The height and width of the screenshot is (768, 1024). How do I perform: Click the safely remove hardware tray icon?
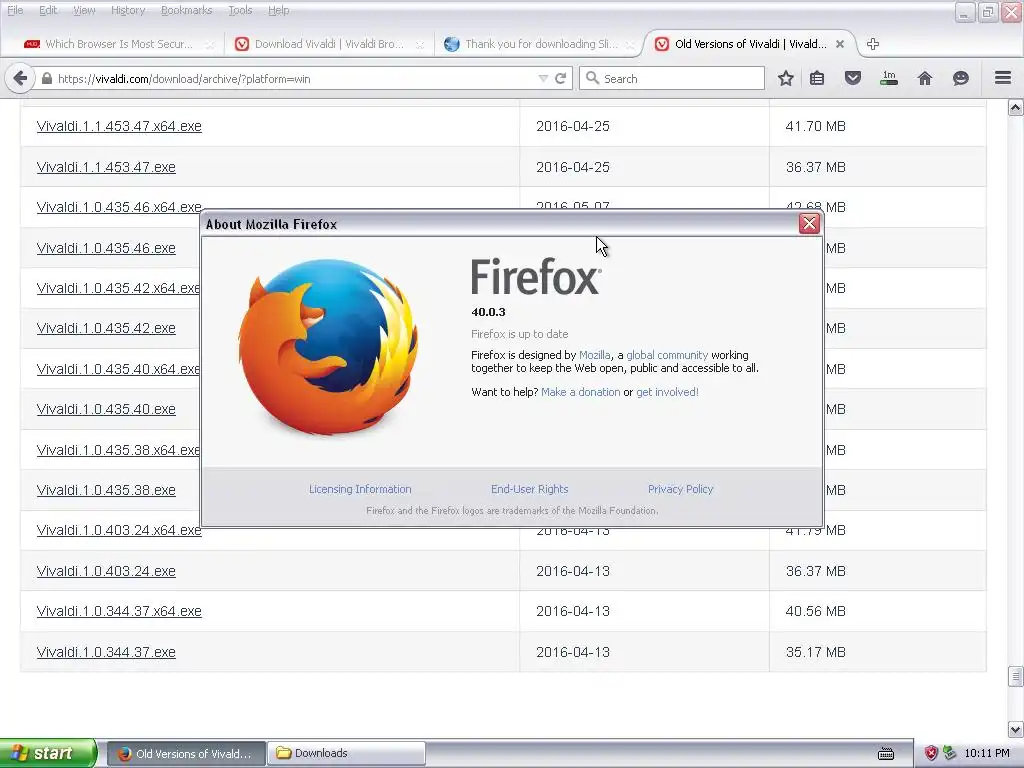click(950, 754)
